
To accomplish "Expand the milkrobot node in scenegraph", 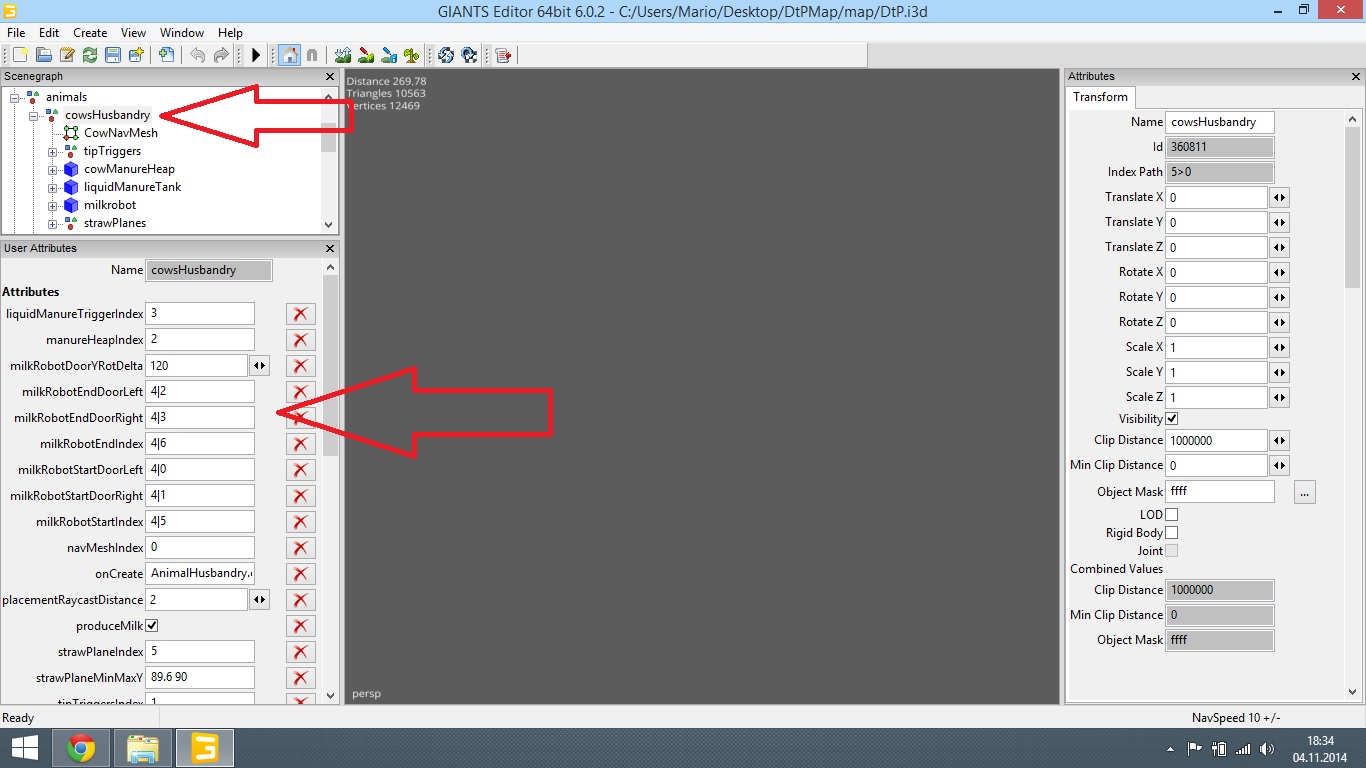I will click(53, 206).
